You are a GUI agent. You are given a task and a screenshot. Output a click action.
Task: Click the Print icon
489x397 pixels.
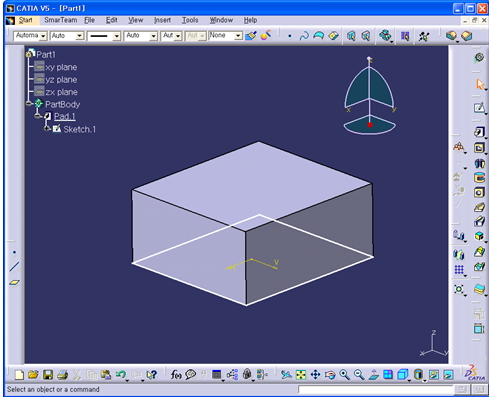pos(62,375)
